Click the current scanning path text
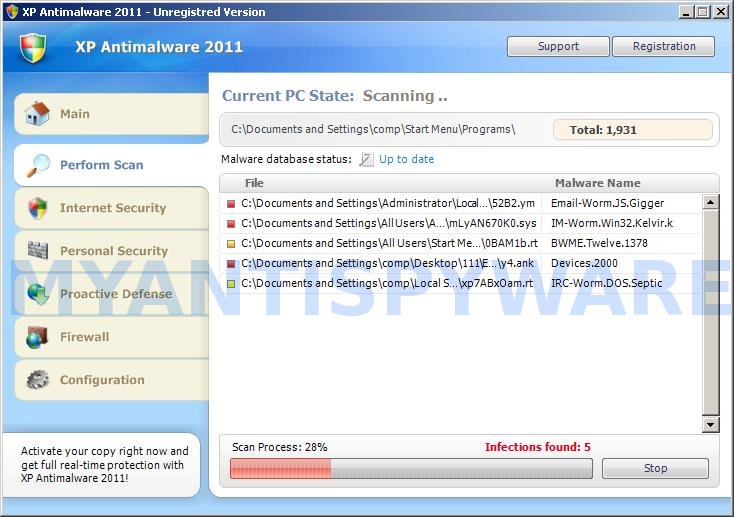Screen dimensions: 734x517 coord(373,129)
